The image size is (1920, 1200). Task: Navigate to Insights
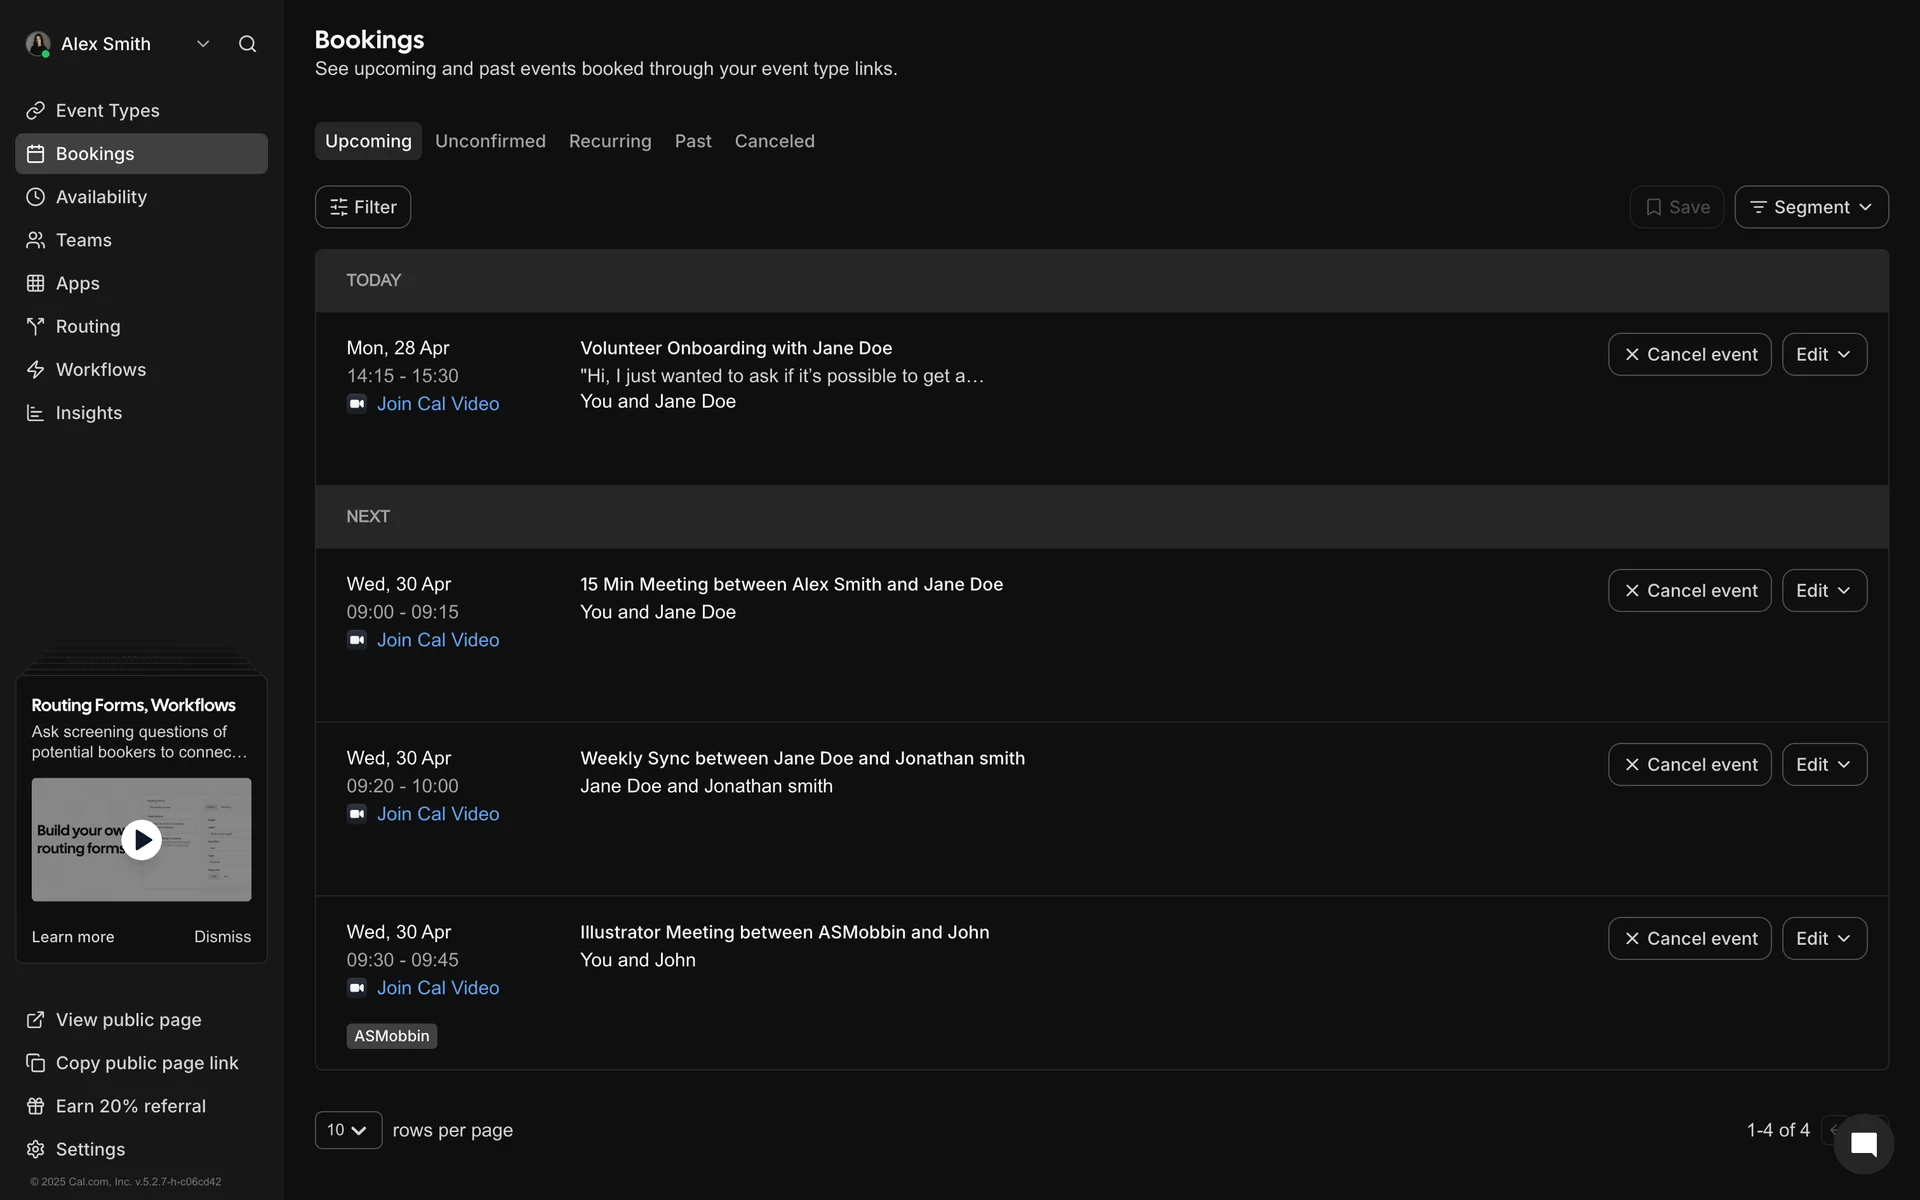pyautogui.click(x=88, y=413)
